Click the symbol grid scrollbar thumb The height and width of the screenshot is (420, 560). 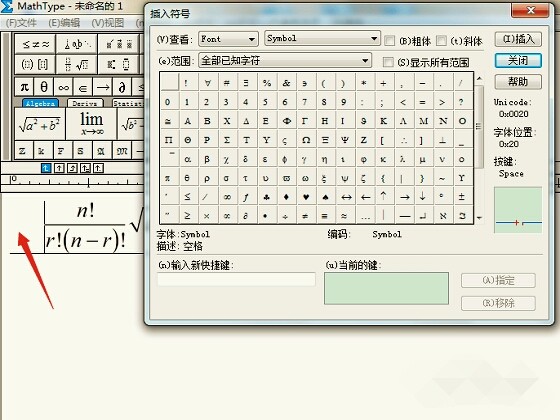point(480,126)
